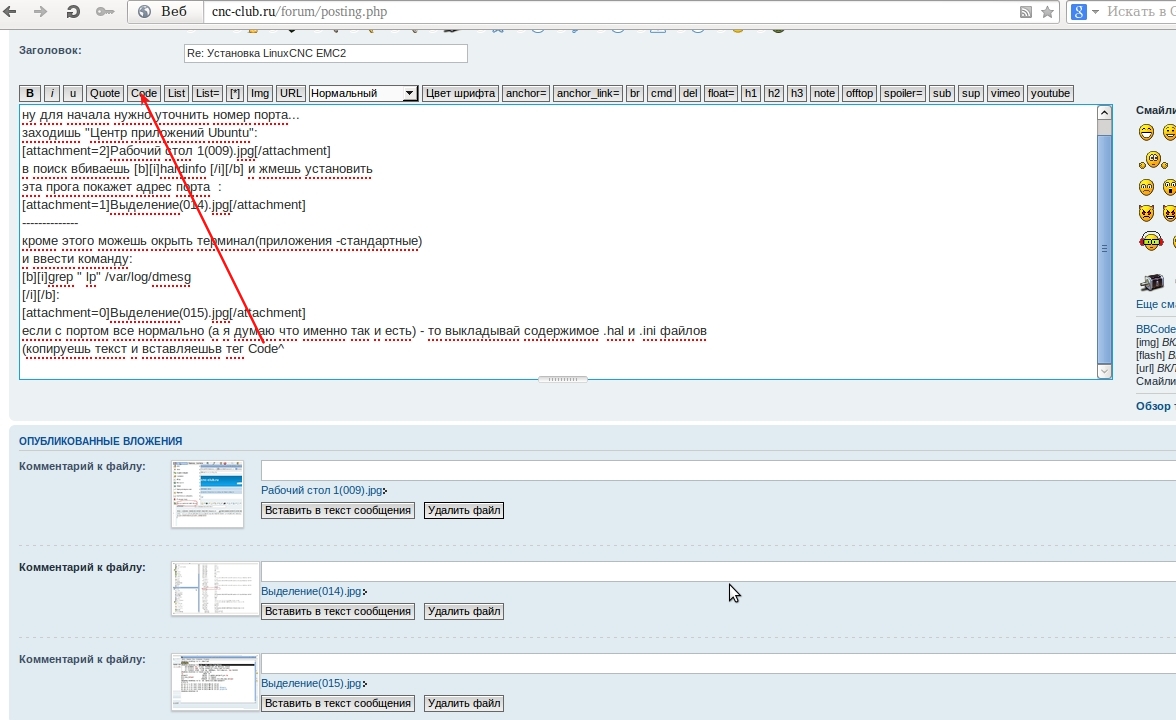
Task: Insert the smiley with headphones
Action: [1151, 241]
